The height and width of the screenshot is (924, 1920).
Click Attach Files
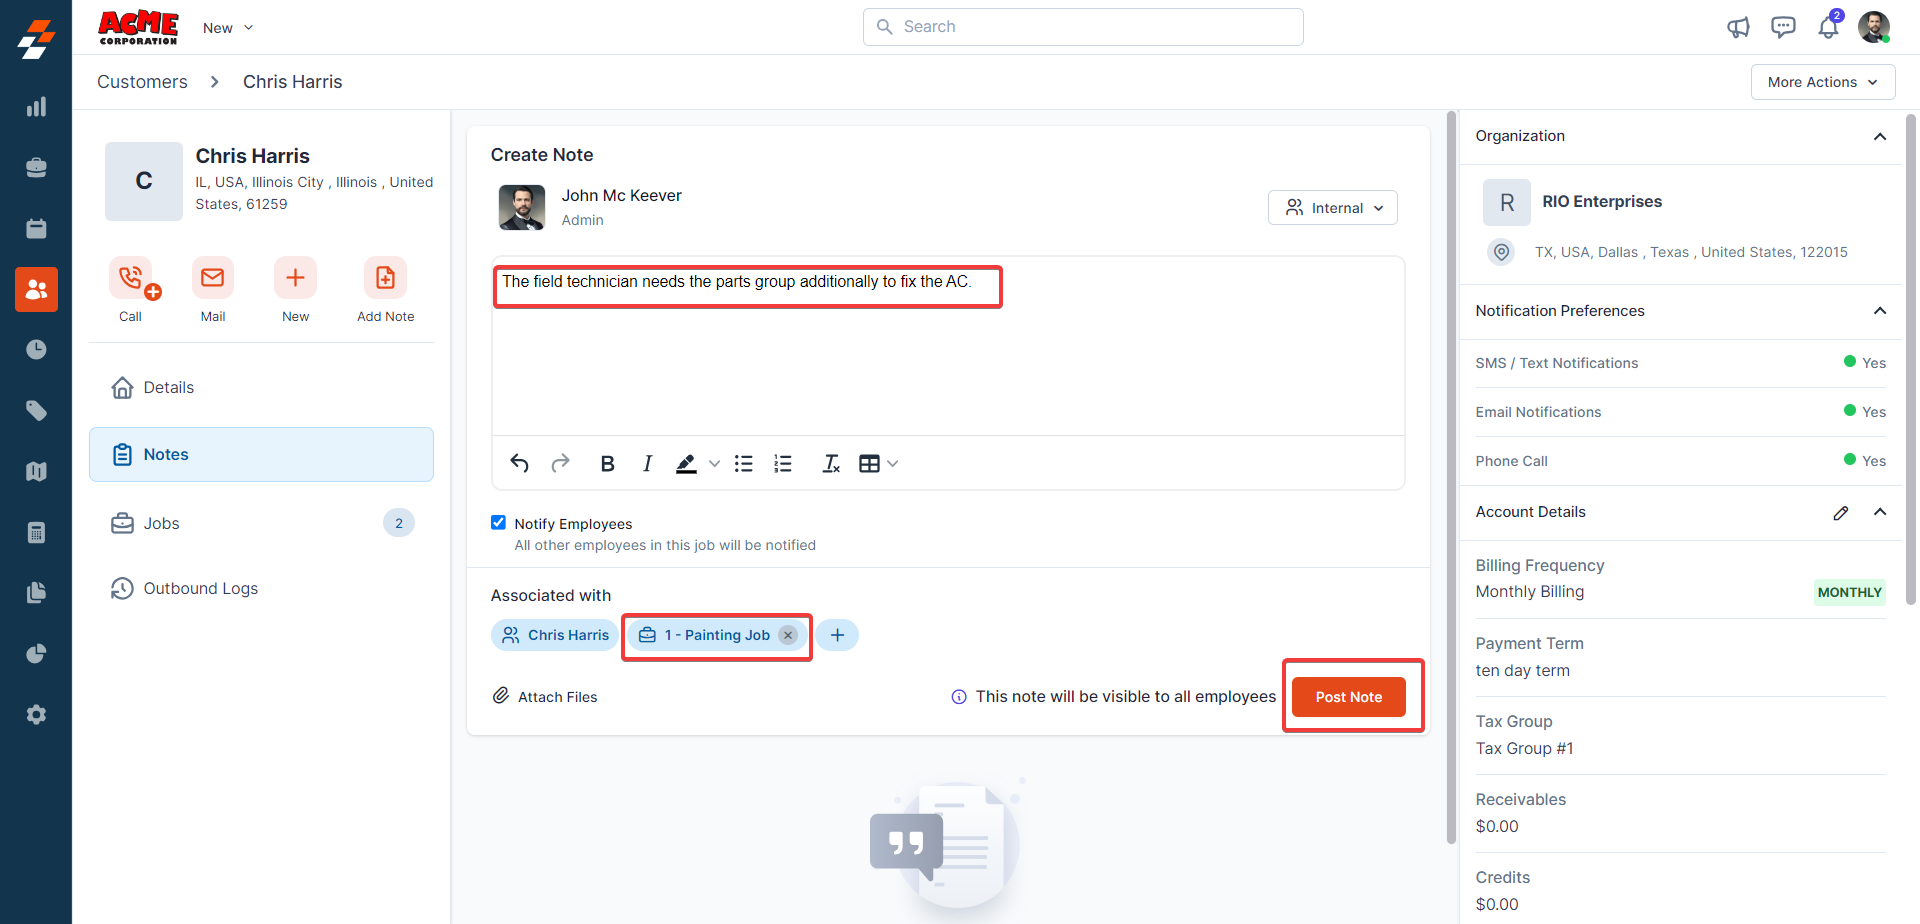pyautogui.click(x=545, y=697)
